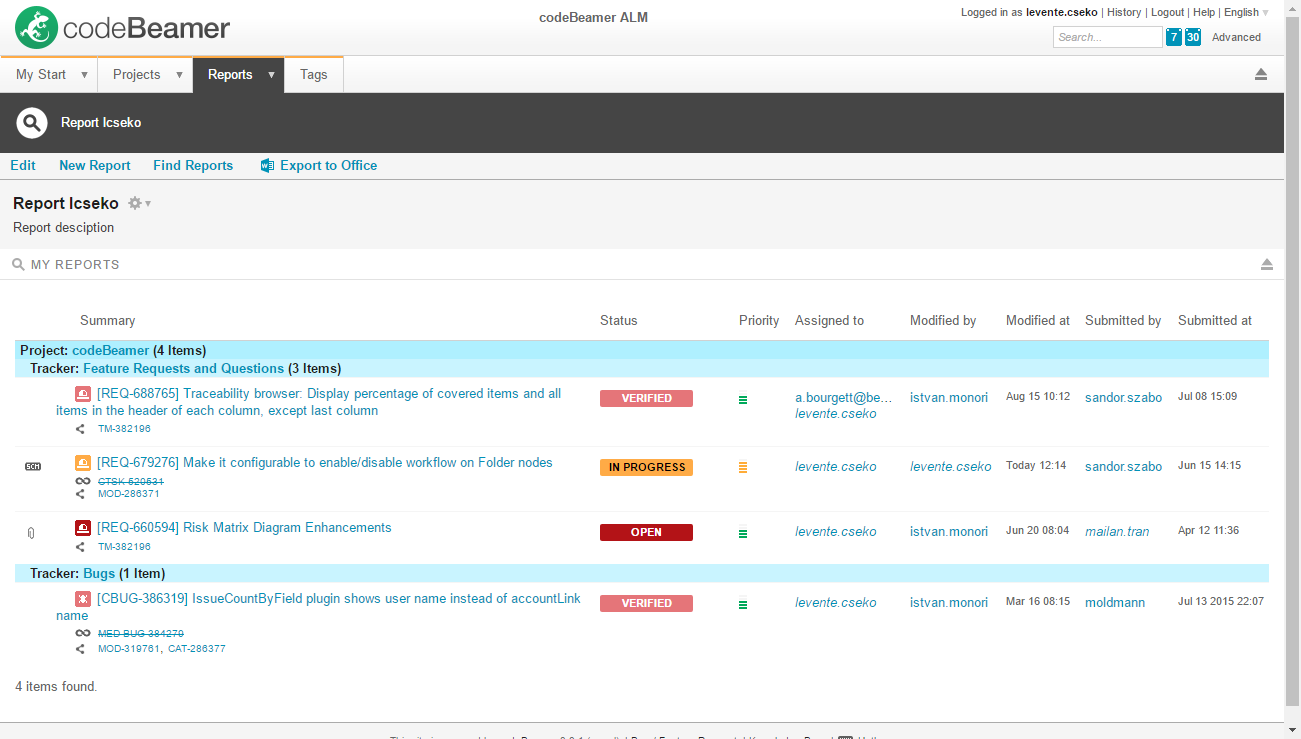Click the priority bars icon on REQ-688765 row
The height and width of the screenshot is (739, 1301).
(x=743, y=399)
